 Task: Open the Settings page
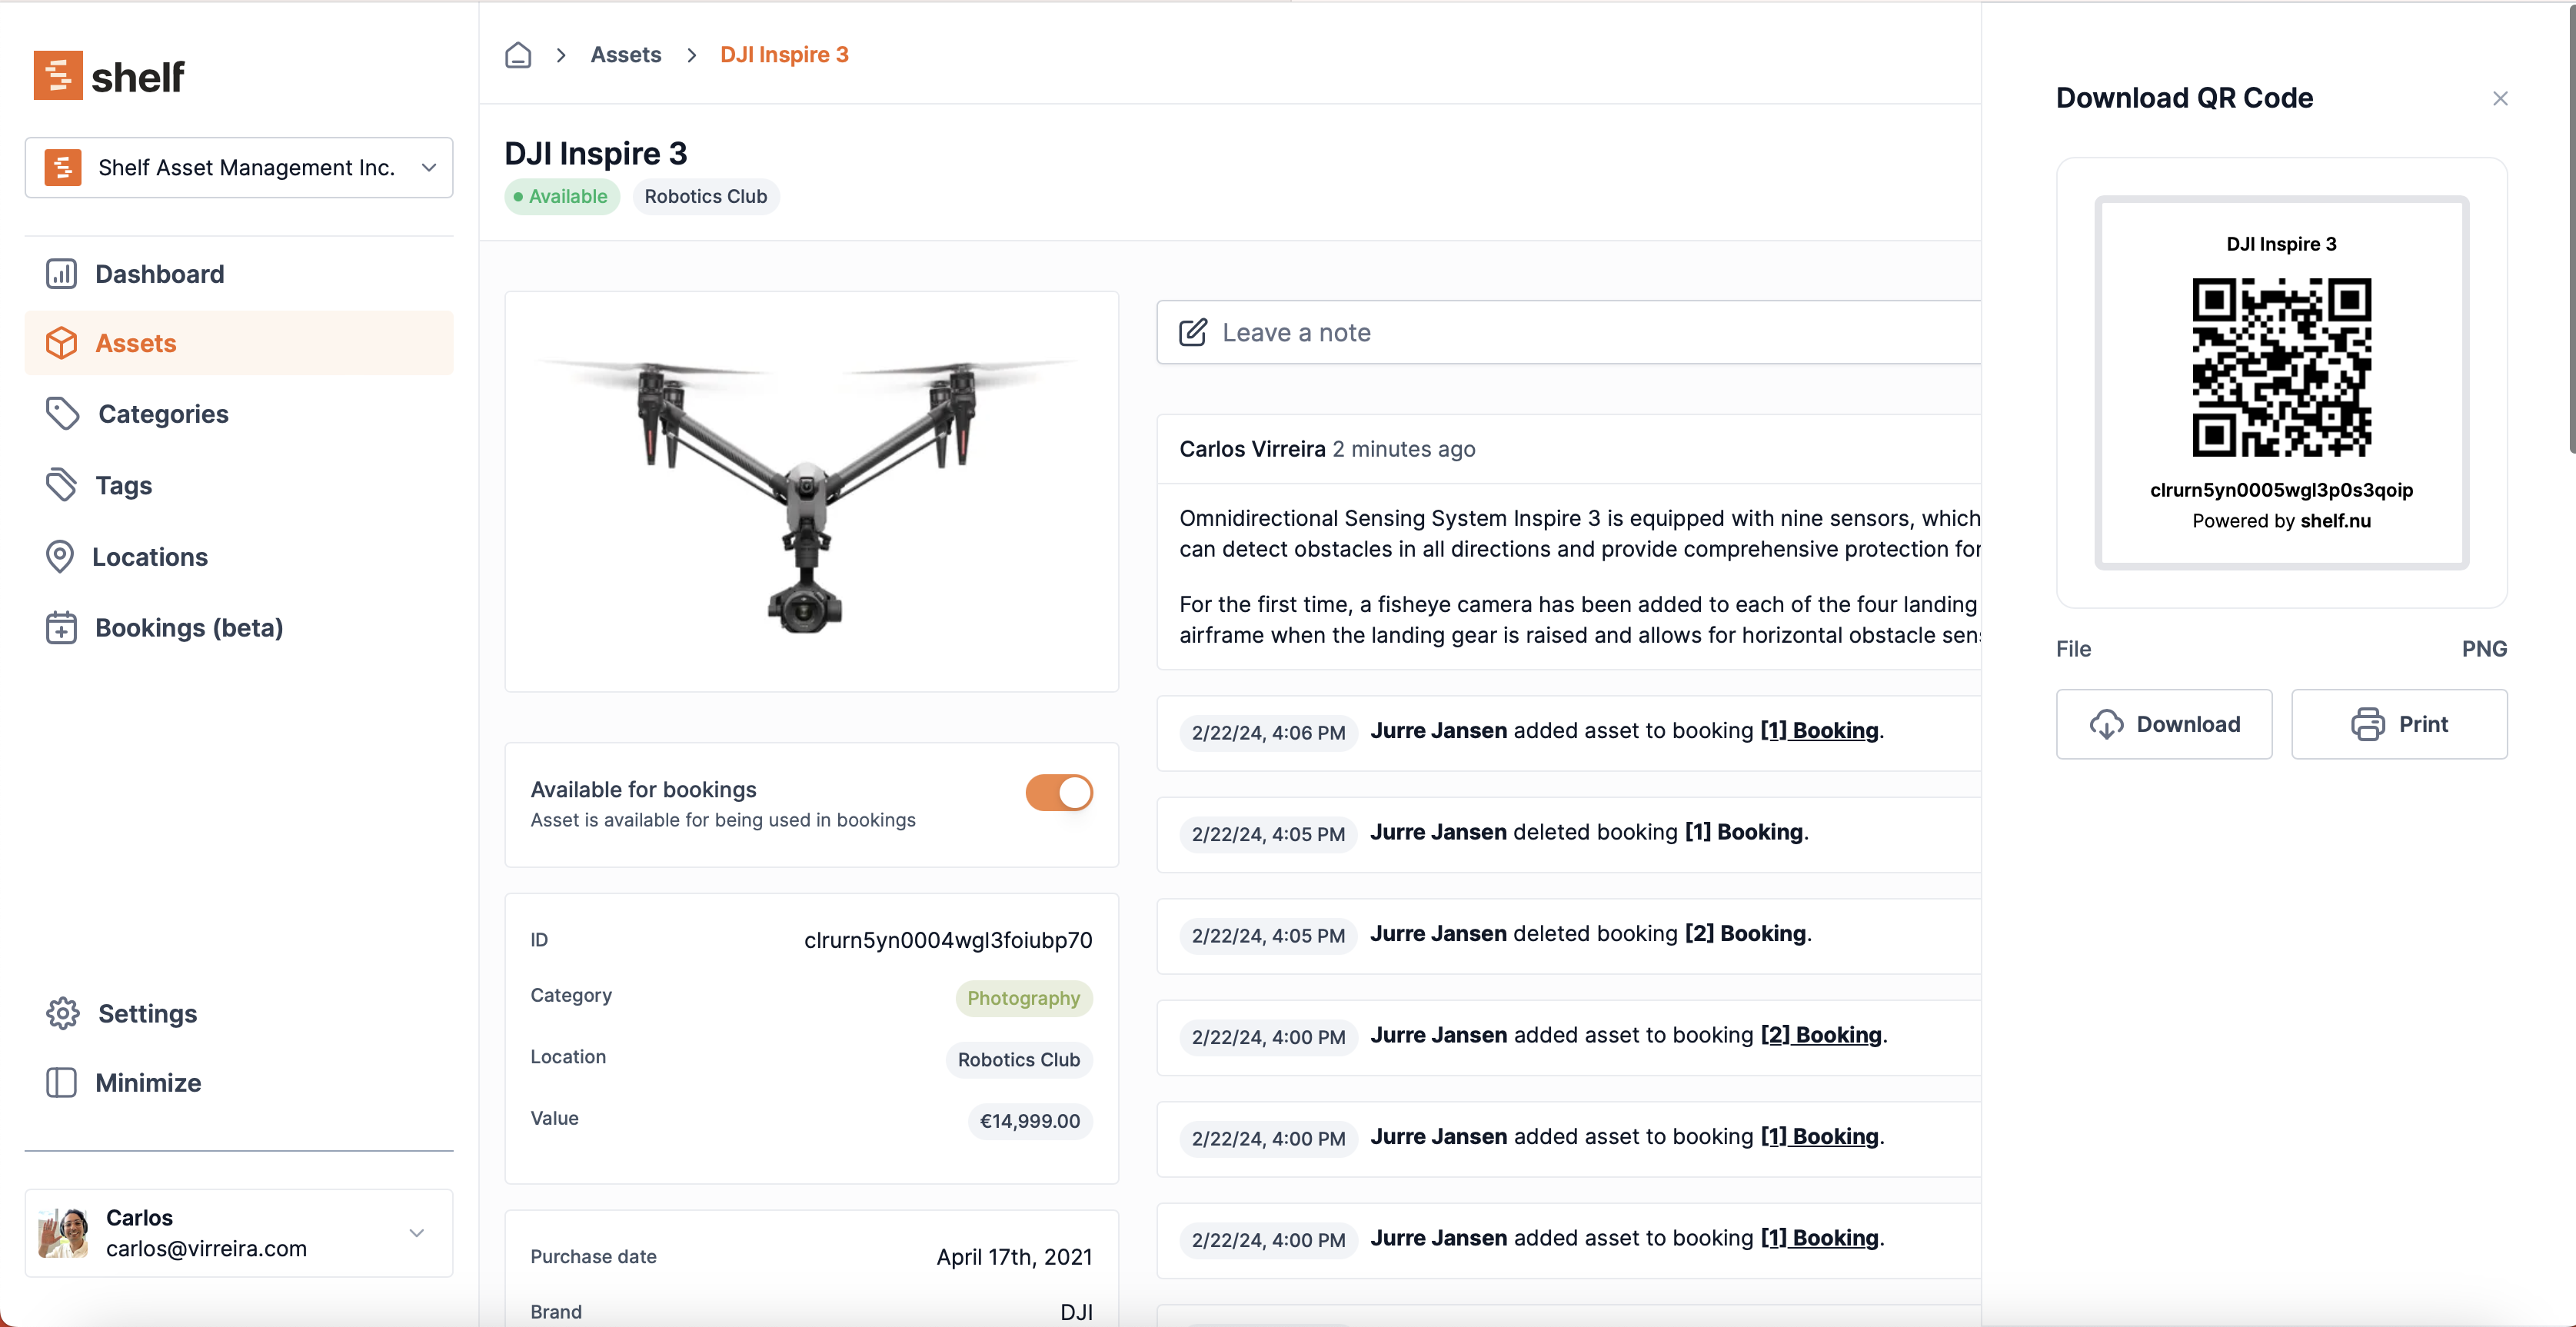pyautogui.click(x=146, y=1013)
